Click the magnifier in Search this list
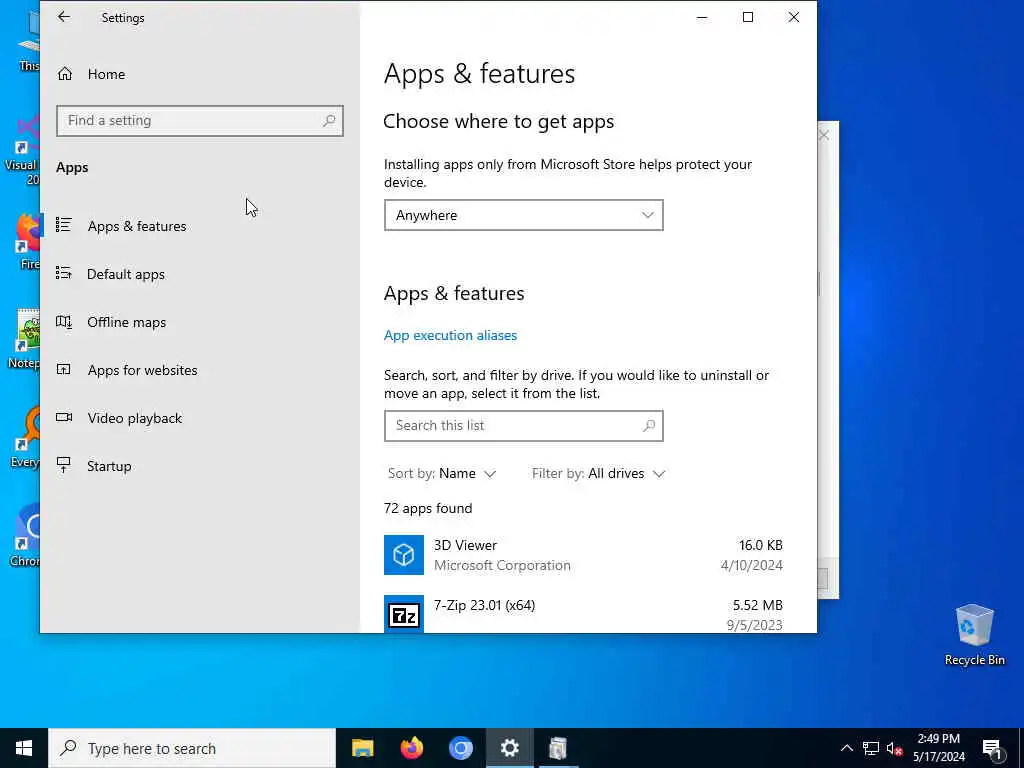This screenshot has width=1024, height=768. 648,426
